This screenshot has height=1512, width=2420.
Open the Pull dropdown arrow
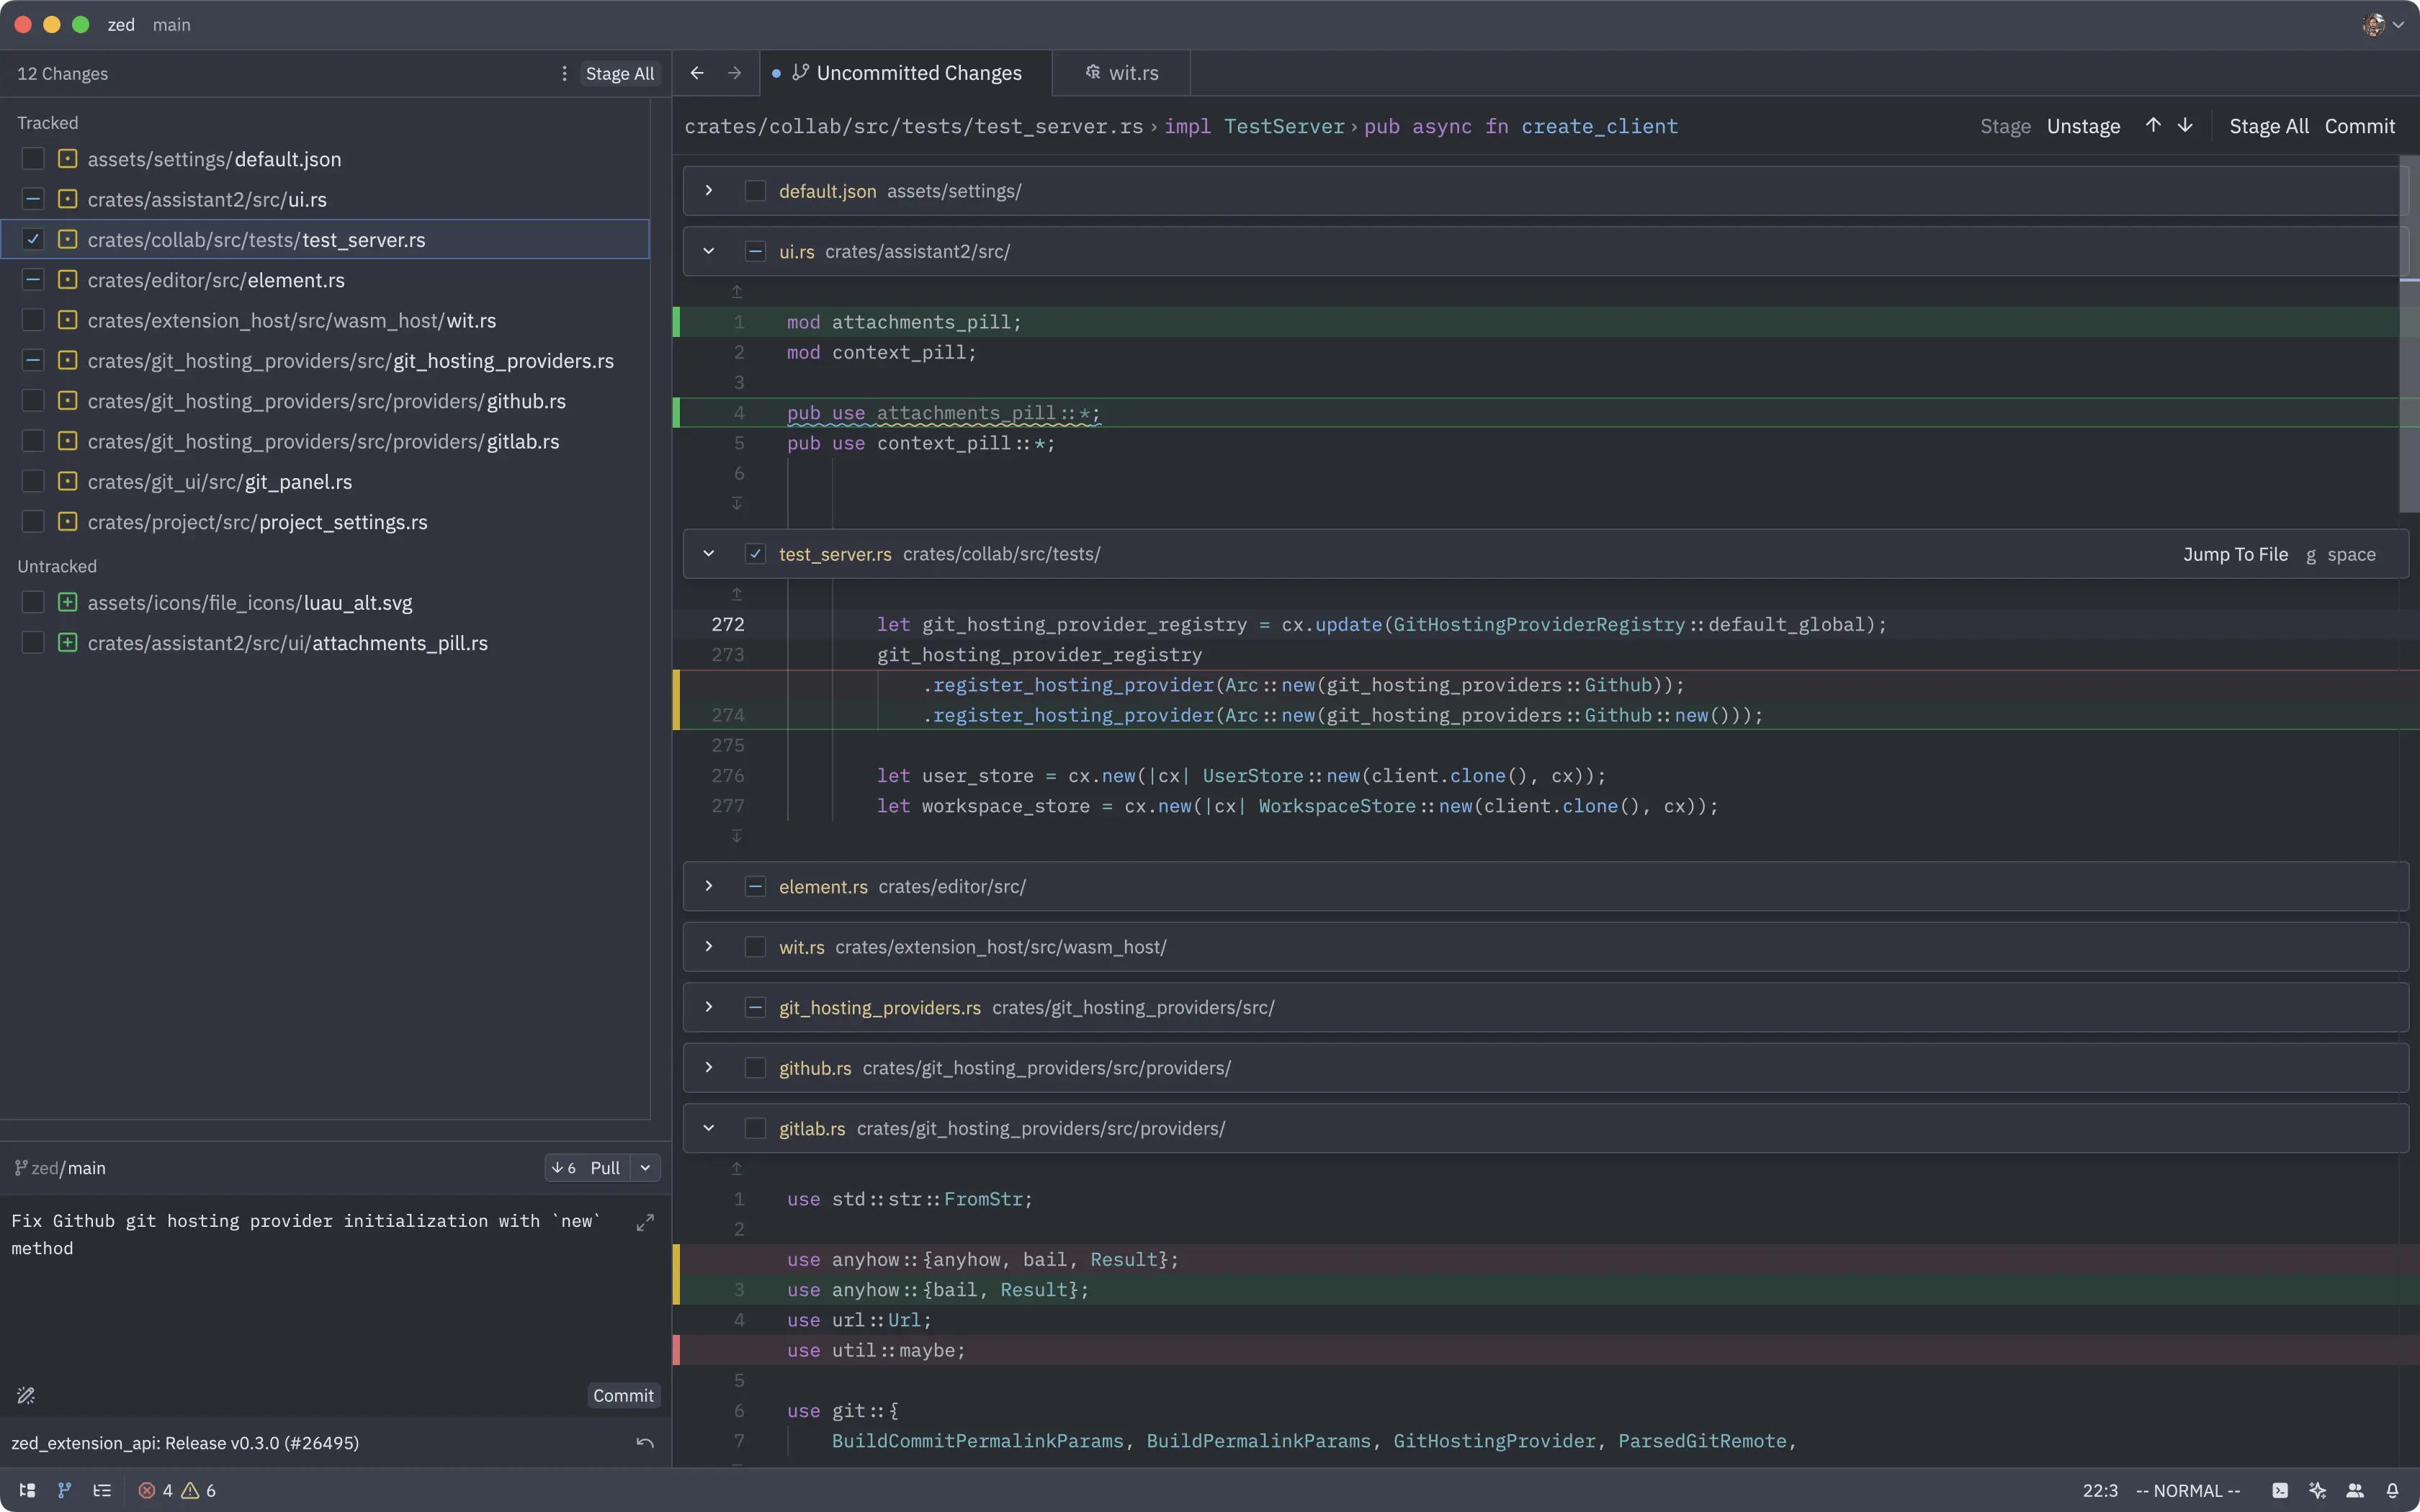tap(645, 1167)
